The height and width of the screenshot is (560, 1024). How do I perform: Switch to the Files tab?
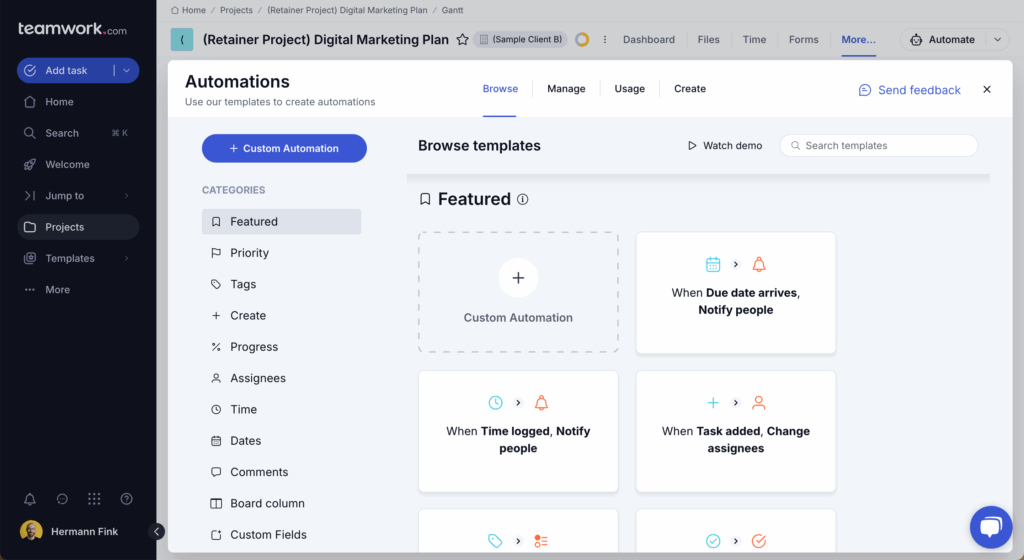tap(708, 40)
